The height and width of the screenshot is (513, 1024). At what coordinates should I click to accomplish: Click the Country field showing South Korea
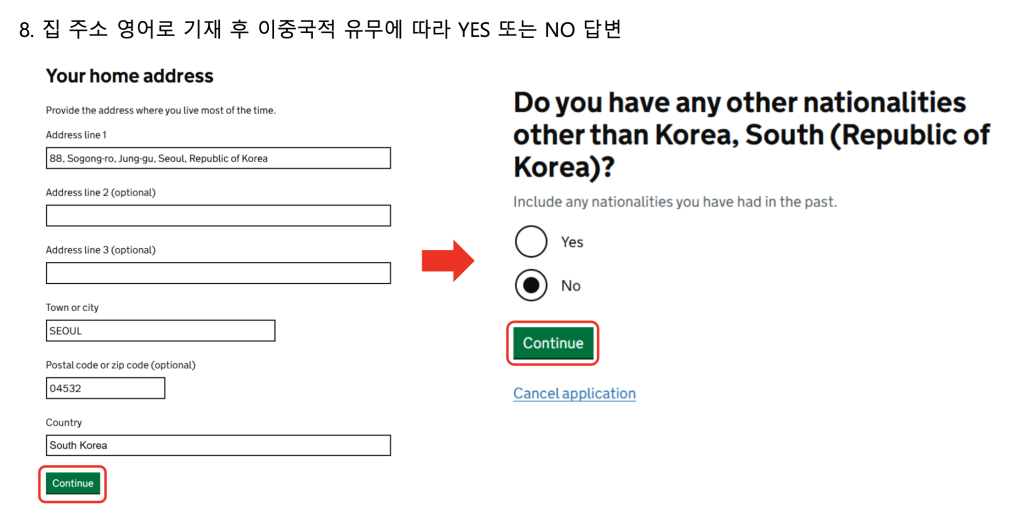218,446
